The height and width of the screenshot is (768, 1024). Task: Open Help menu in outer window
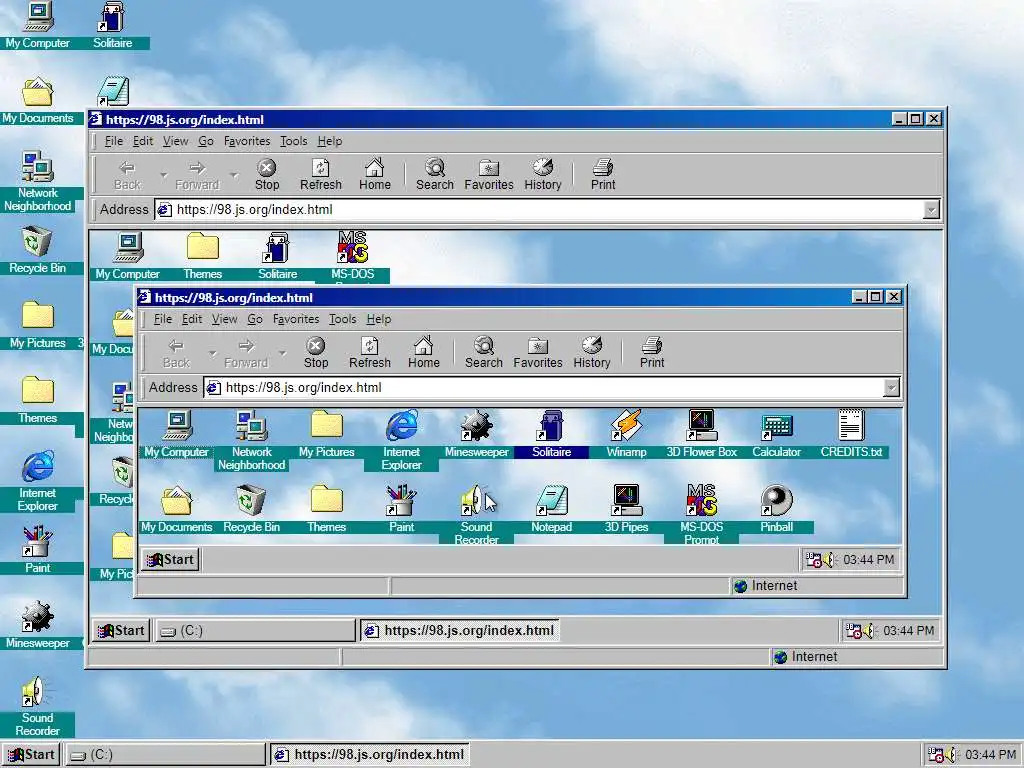(330, 141)
